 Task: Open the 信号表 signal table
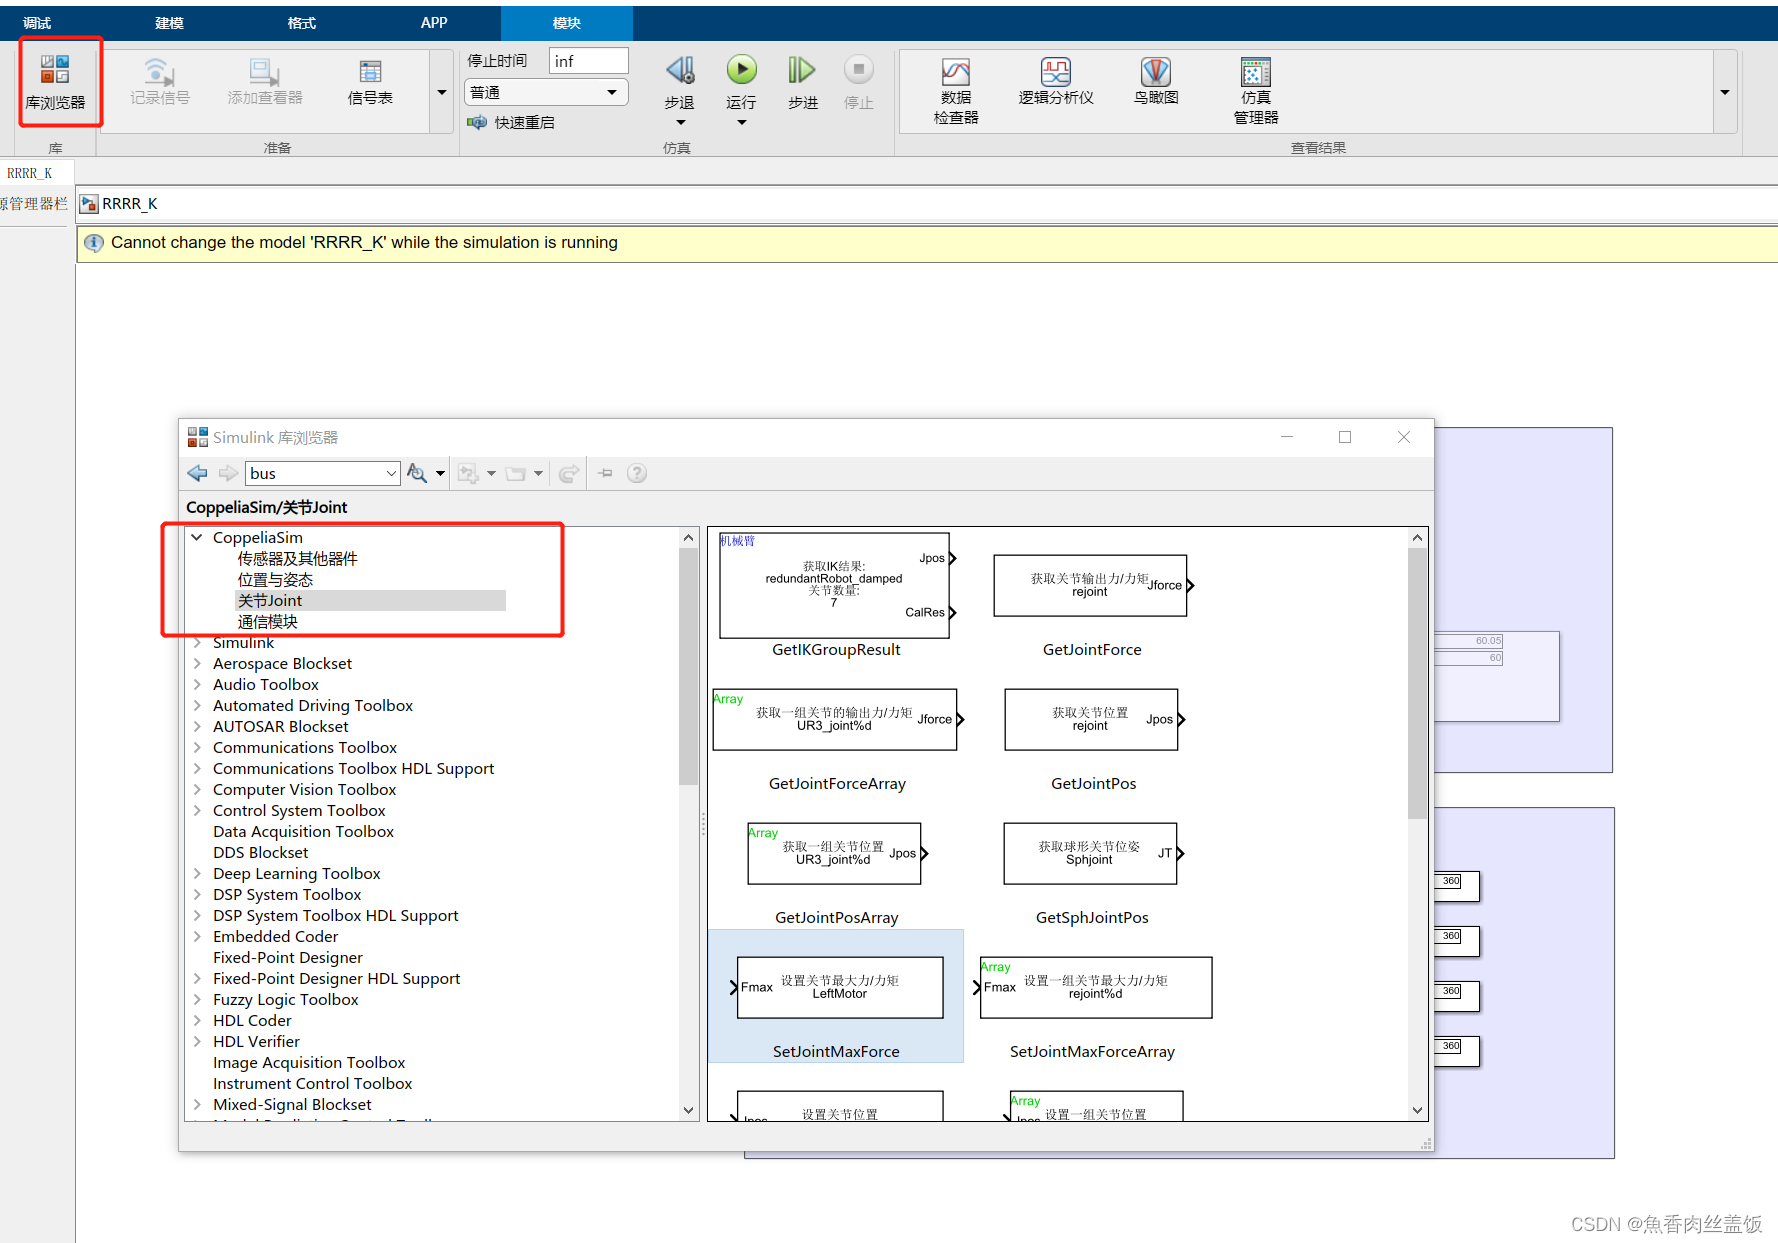point(370,81)
